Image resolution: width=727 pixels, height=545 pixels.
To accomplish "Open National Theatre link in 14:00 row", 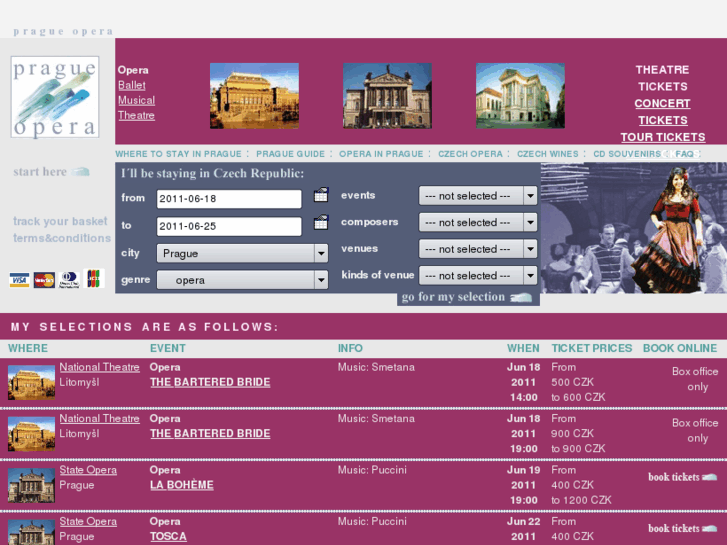I will (99, 367).
